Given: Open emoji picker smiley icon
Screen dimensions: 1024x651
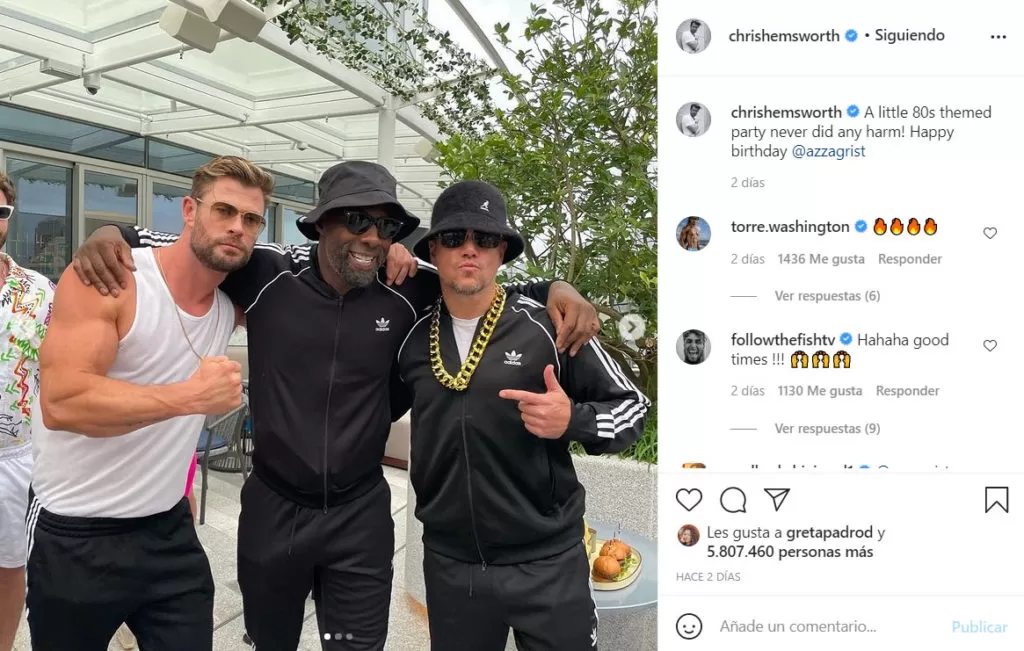Looking at the screenshot, I should 688,626.
